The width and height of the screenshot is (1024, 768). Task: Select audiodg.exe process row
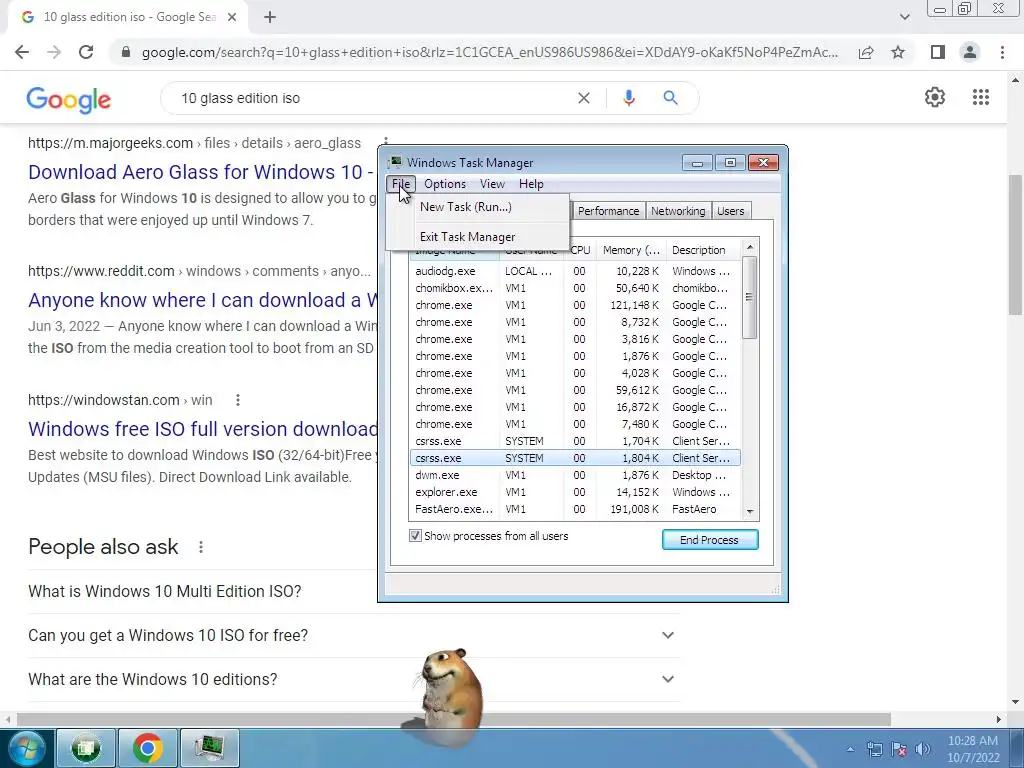pyautogui.click(x=575, y=271)
